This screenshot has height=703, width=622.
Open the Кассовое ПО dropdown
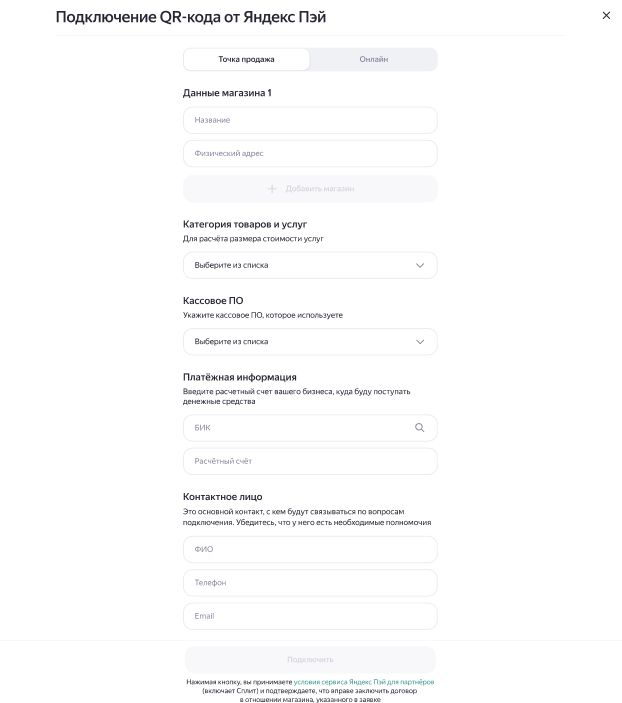pos(300,341)
